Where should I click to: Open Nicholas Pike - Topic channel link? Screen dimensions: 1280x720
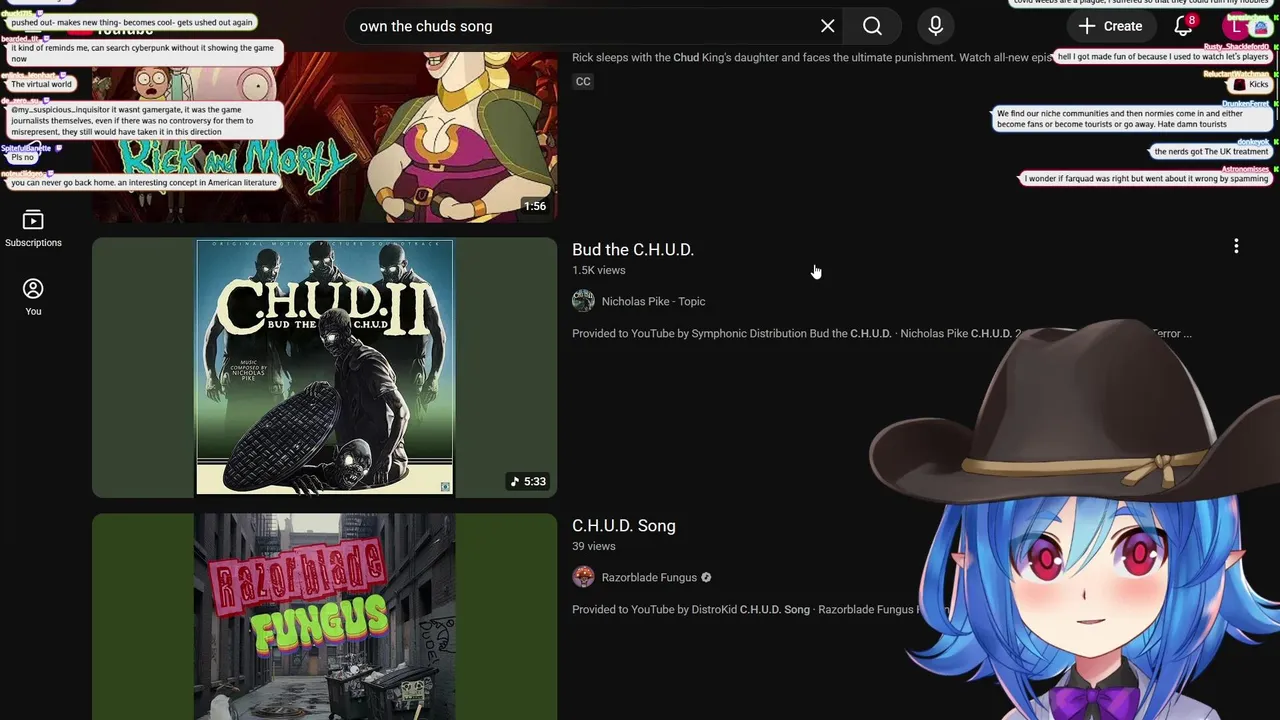653,301
